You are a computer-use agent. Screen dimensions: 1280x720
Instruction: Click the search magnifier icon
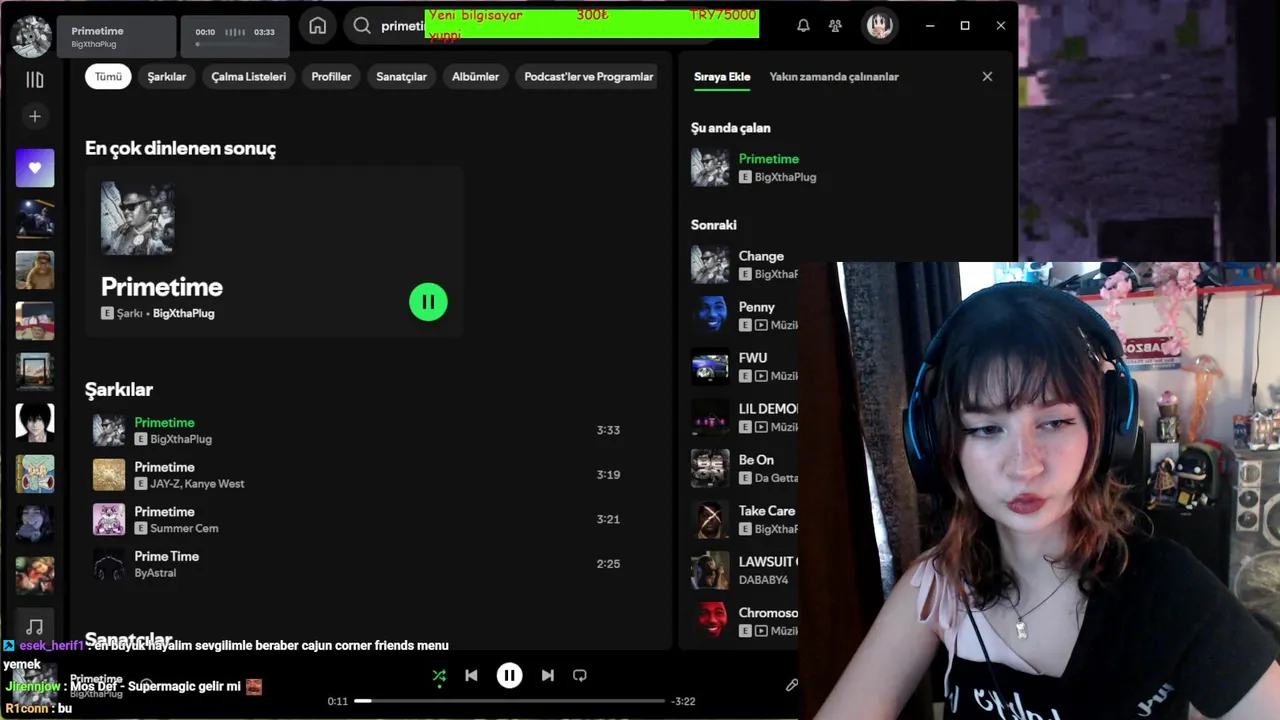362,26
